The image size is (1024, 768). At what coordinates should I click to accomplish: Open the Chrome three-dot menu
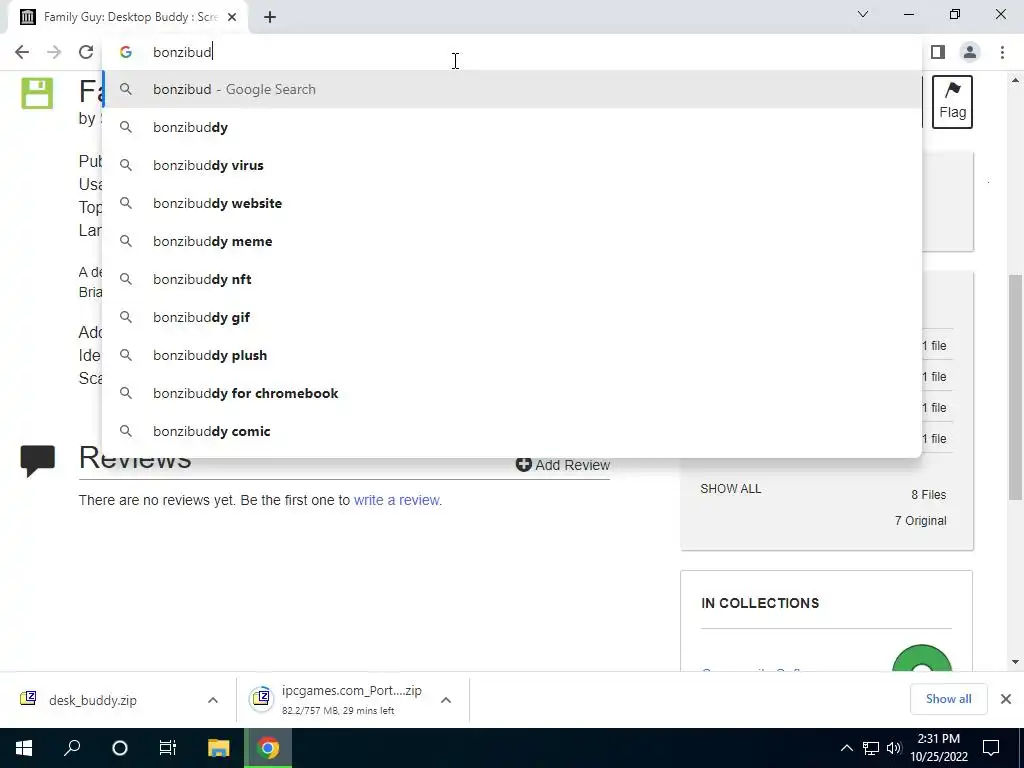tap(1002, 52)
